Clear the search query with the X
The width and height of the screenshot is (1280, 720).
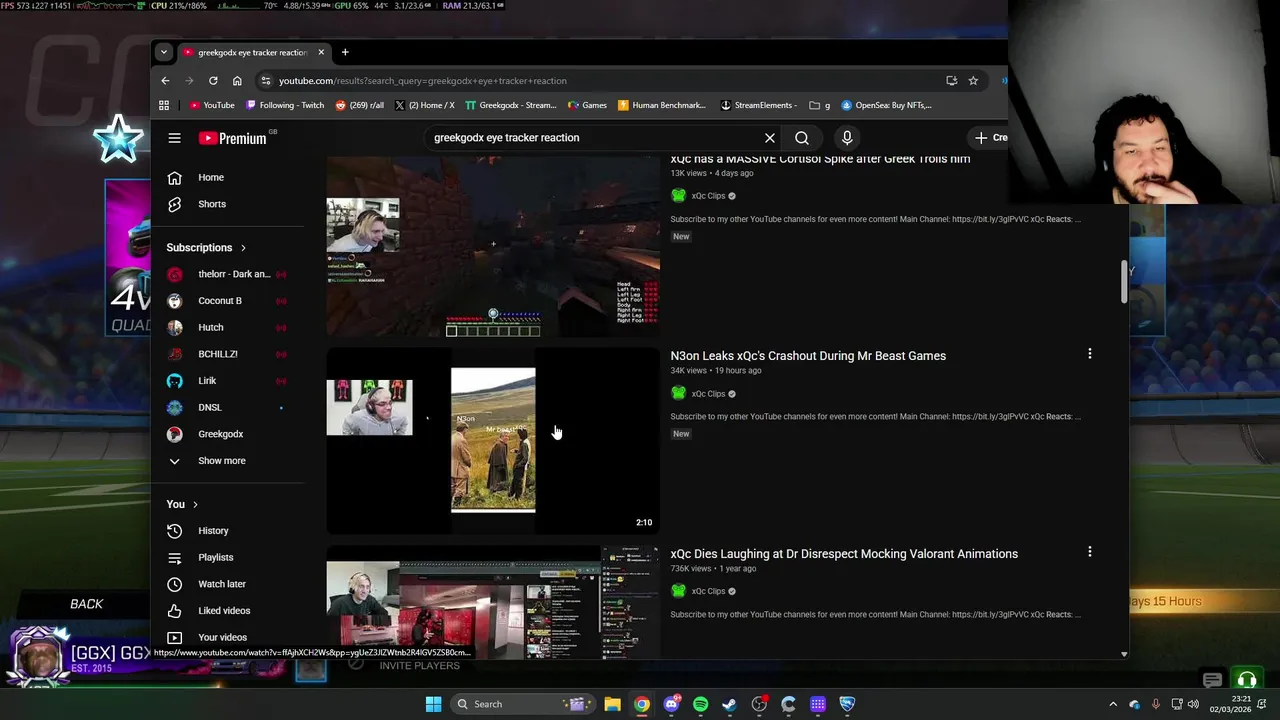[x=770, y=138]
